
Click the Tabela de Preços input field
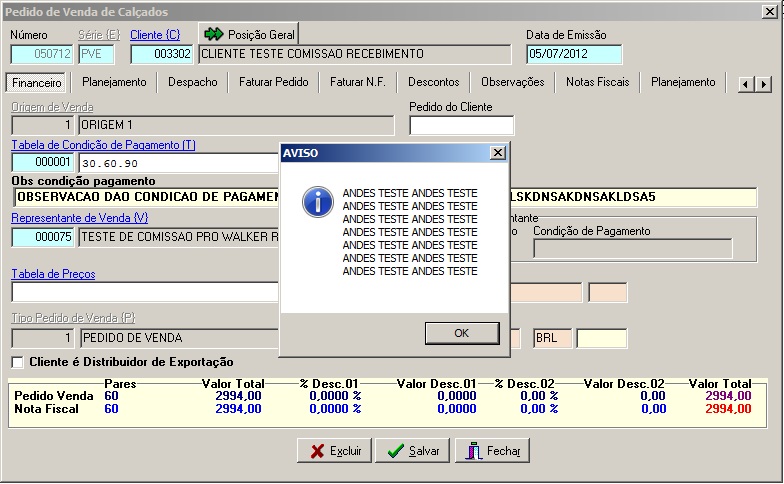click(145, 292)
